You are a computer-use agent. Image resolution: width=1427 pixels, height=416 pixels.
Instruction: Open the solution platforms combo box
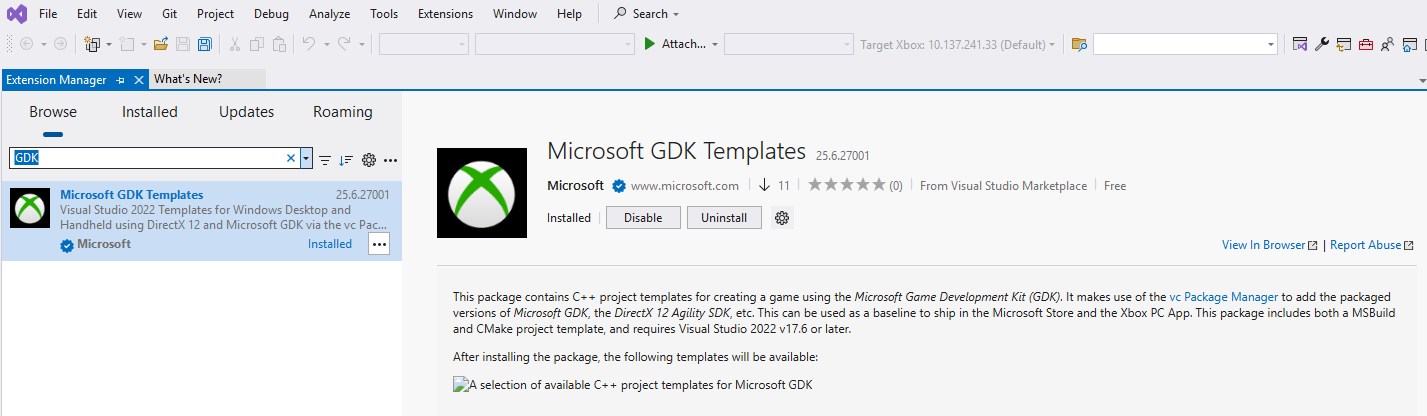pyautogui.click(x=555, y=44)
